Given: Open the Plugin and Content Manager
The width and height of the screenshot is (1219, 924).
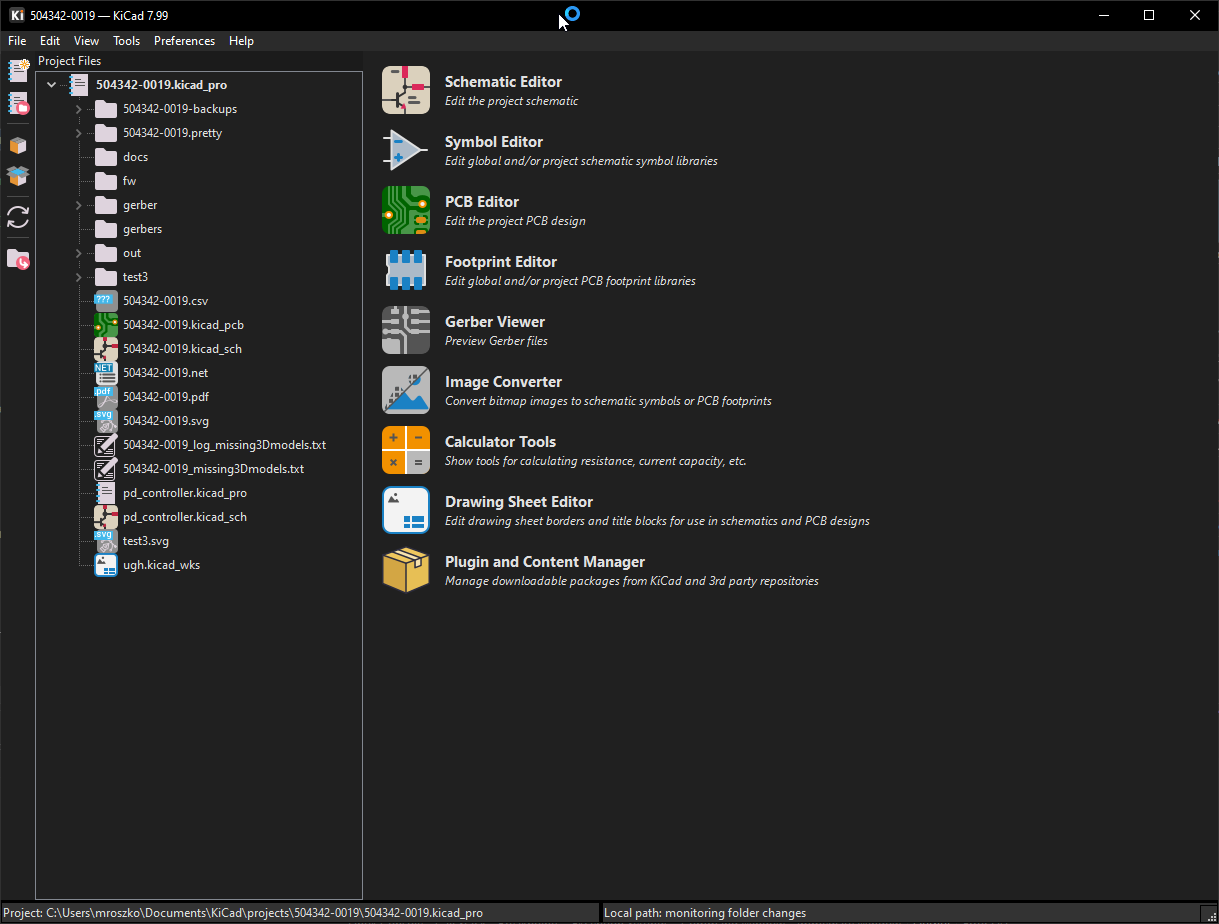Looking at the screenshot, I should click(544, 561).
